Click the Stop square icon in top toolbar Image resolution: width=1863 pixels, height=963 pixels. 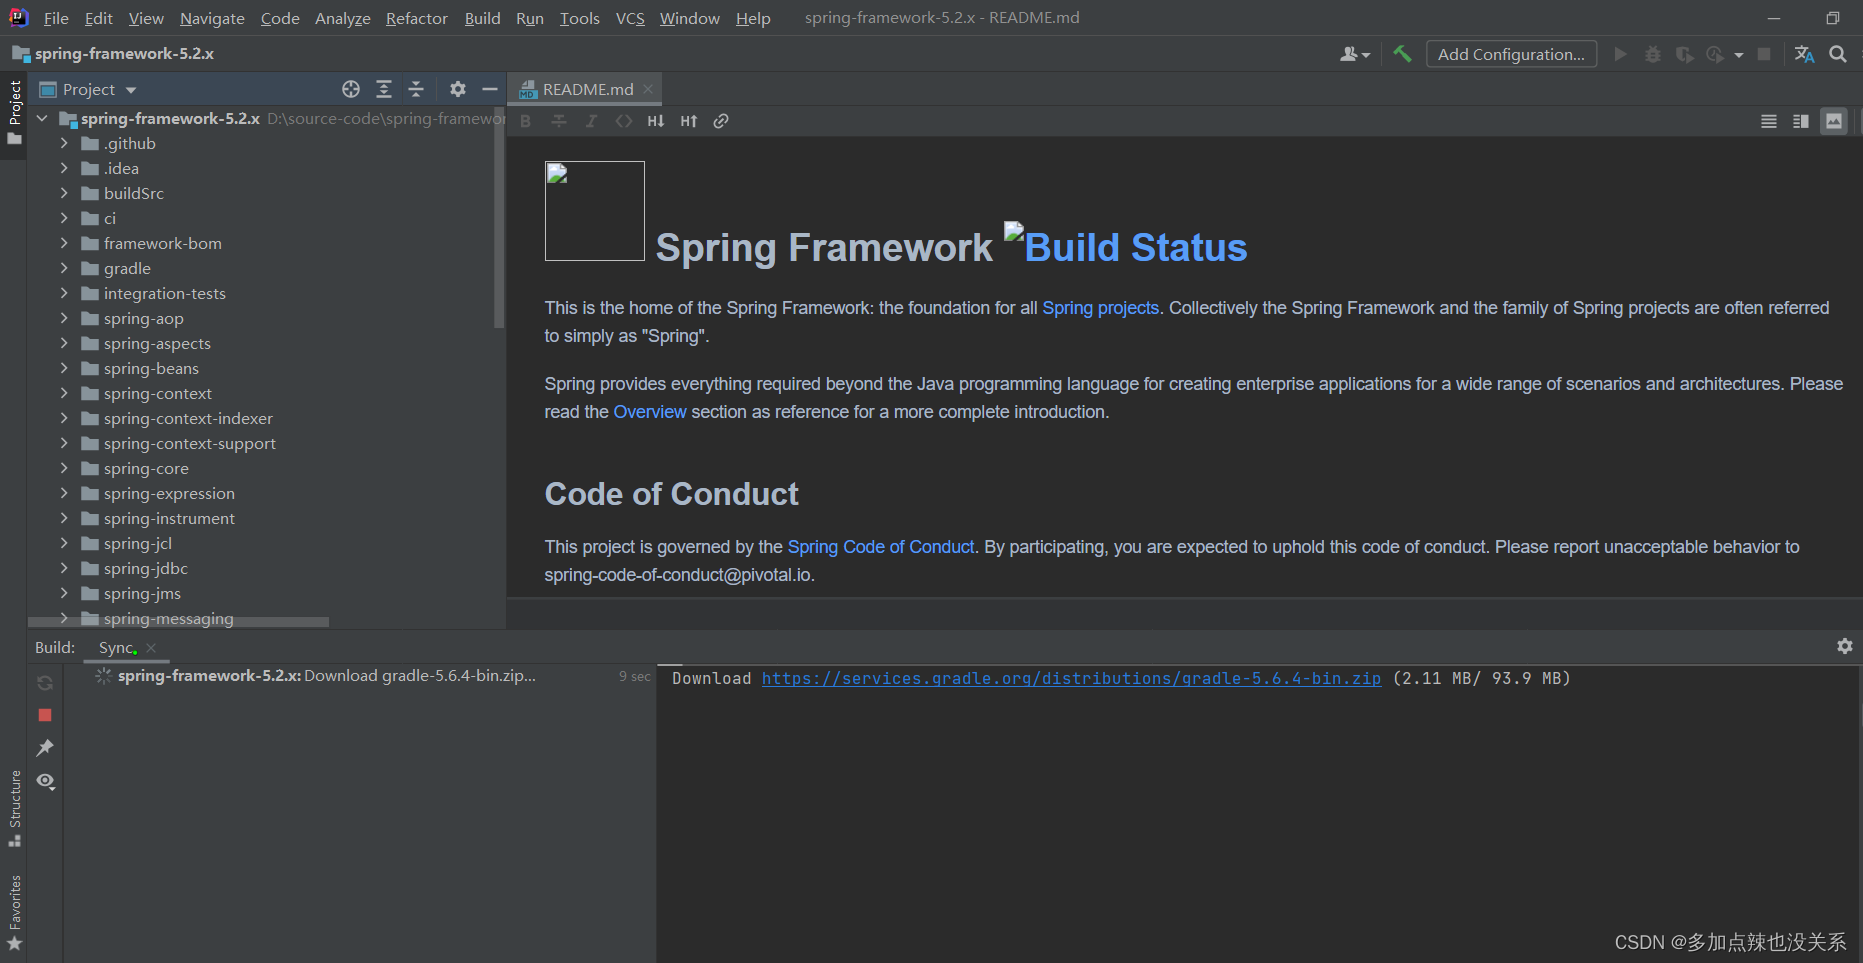(x=1764, y=54)
